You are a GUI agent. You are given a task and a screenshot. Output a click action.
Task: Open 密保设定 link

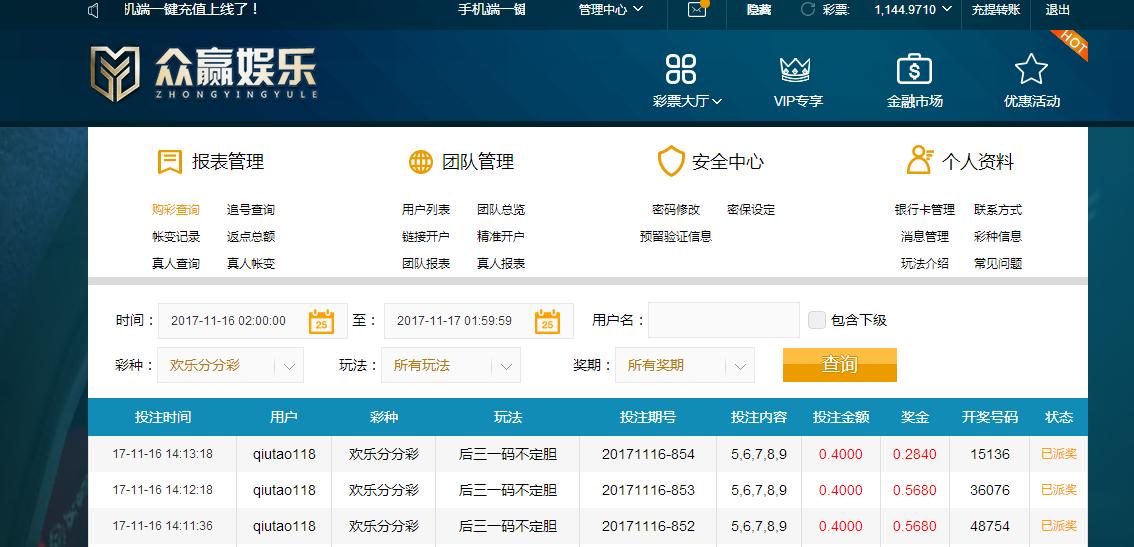(x=751, y=210)
